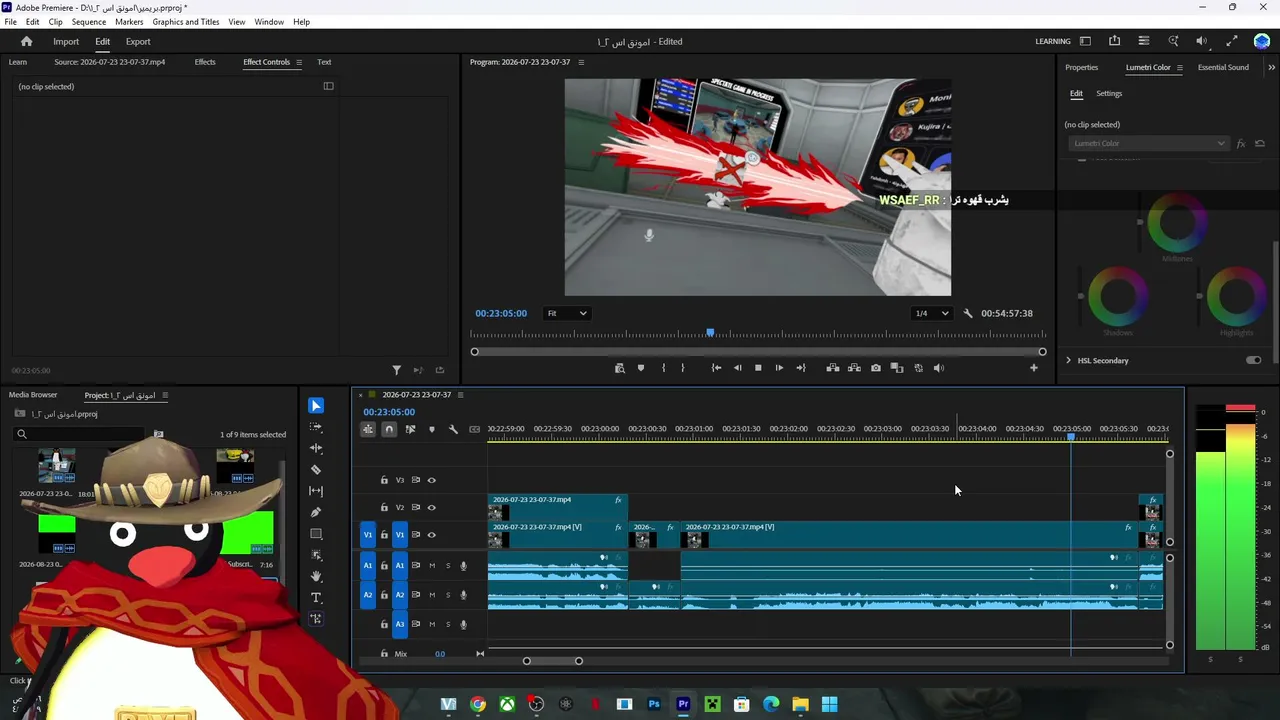Image resolution: width=1280 pixels, height=720 pixels.
Task: Toggle HSL Secondary effect switch
Action: pos(1254,360)
